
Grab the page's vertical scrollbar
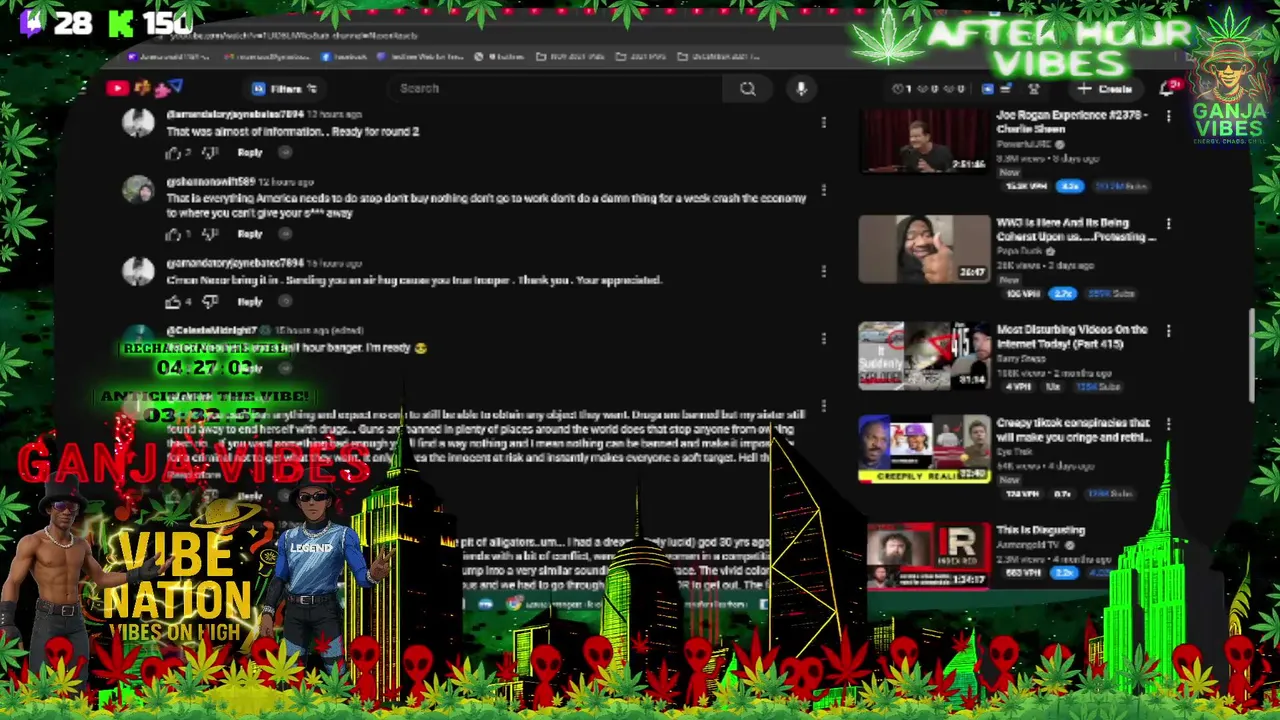pyautogui.click(x=1250, y=355)
